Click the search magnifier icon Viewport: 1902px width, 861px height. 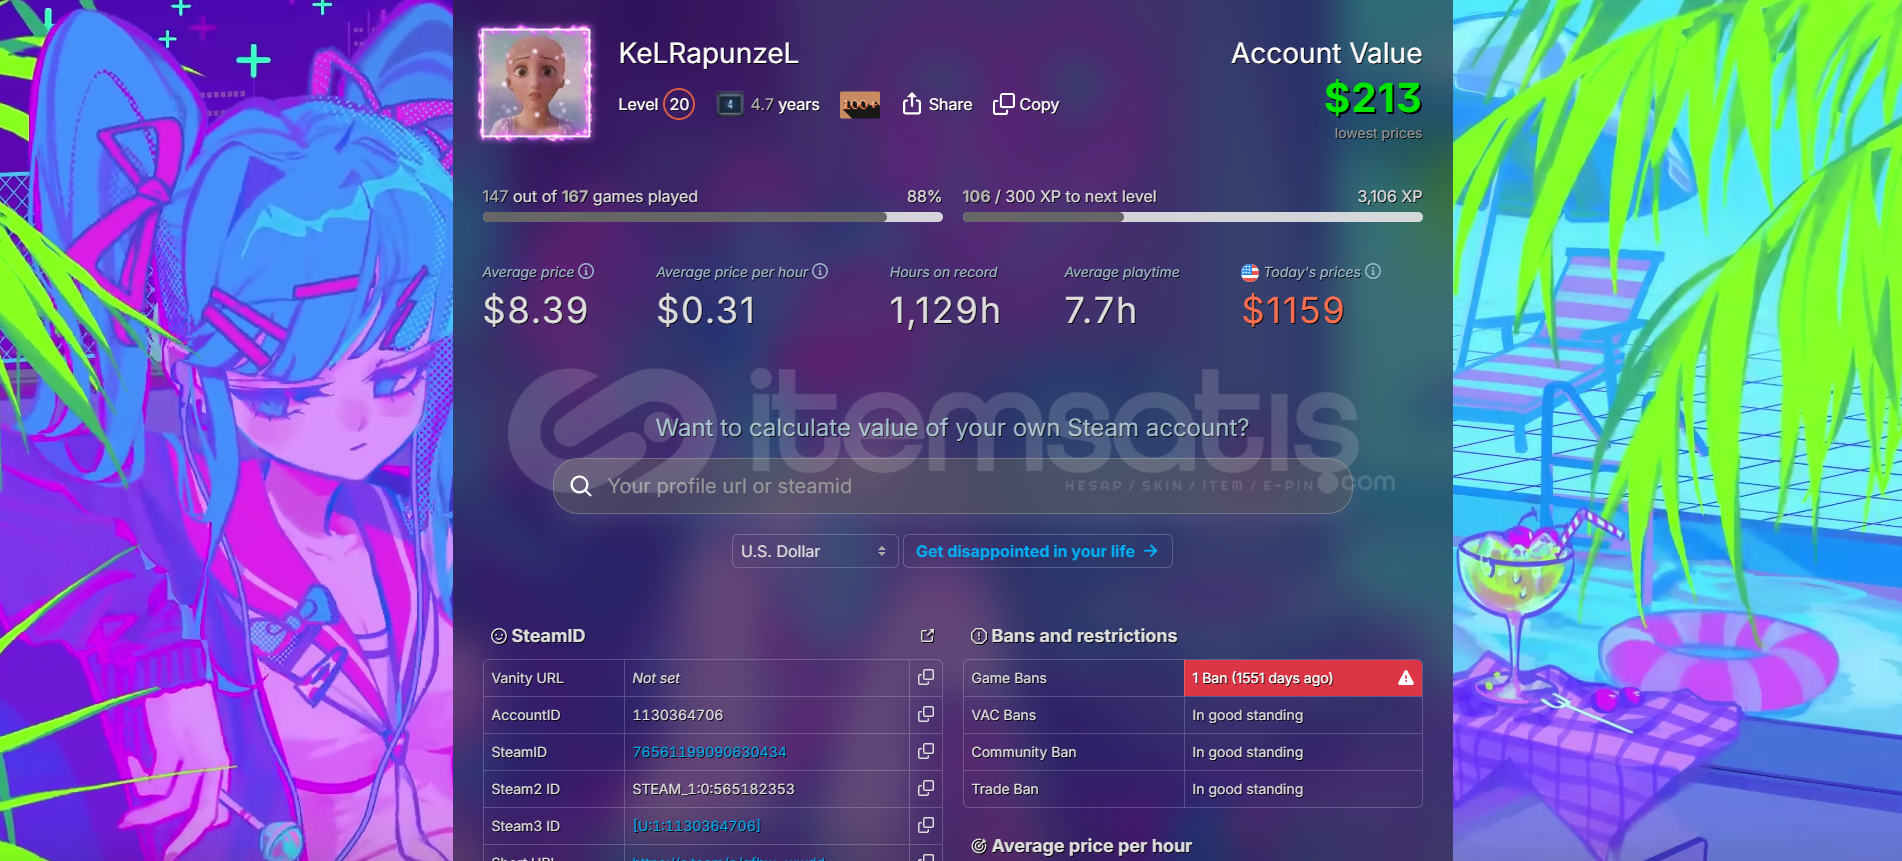click(580, 486)
